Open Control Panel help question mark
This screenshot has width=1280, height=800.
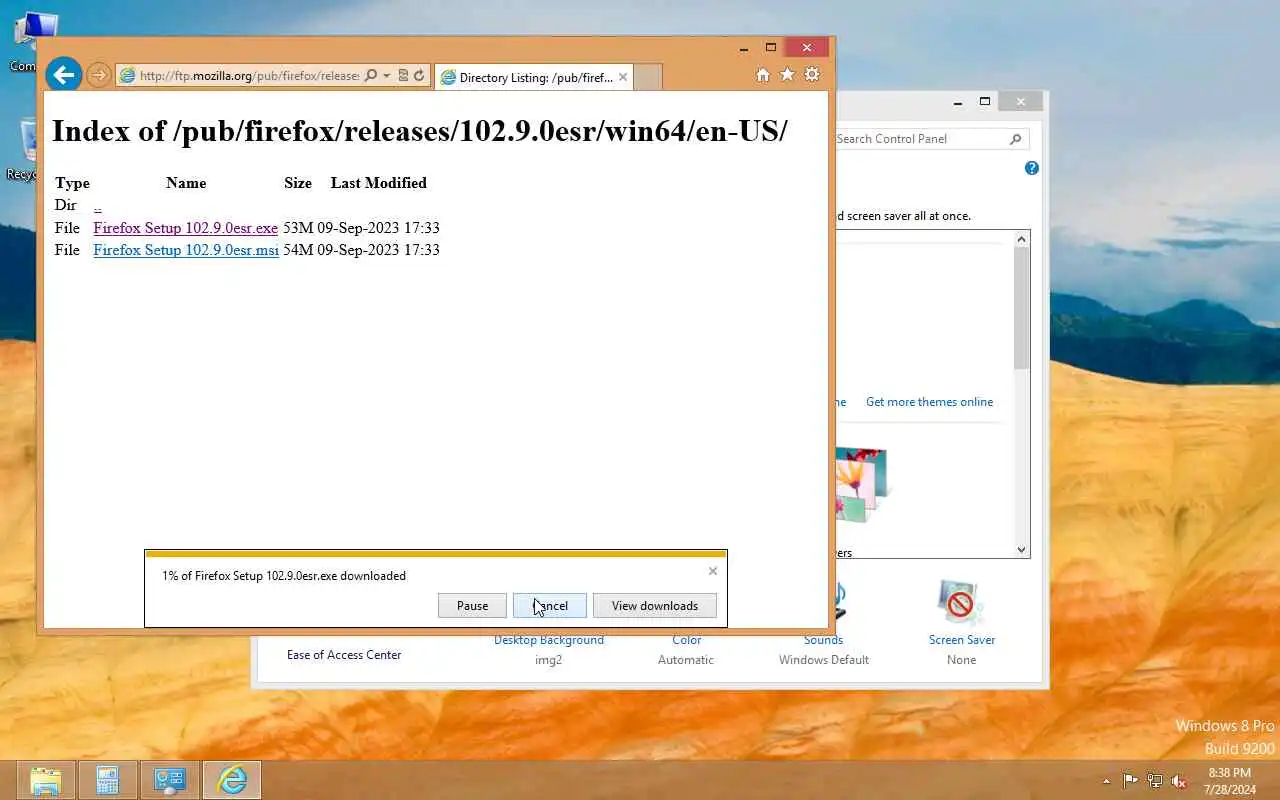point(1032,168)
